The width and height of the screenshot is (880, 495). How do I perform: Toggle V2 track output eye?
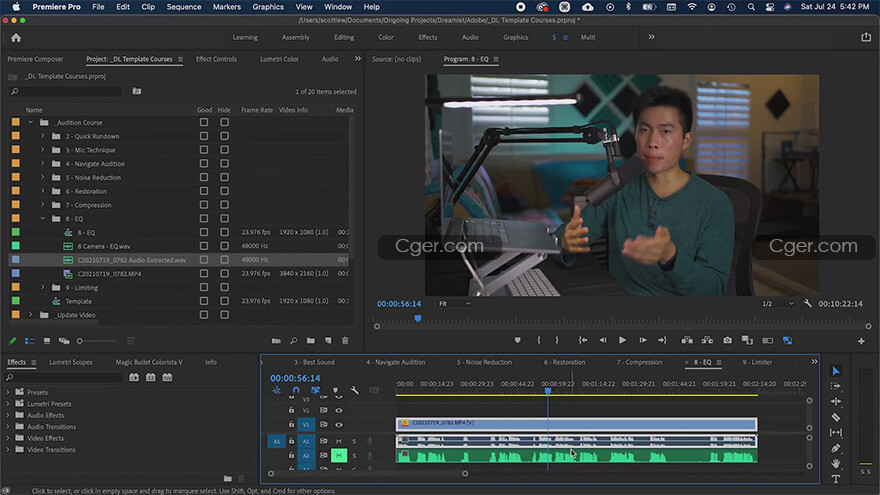(338, 410)
